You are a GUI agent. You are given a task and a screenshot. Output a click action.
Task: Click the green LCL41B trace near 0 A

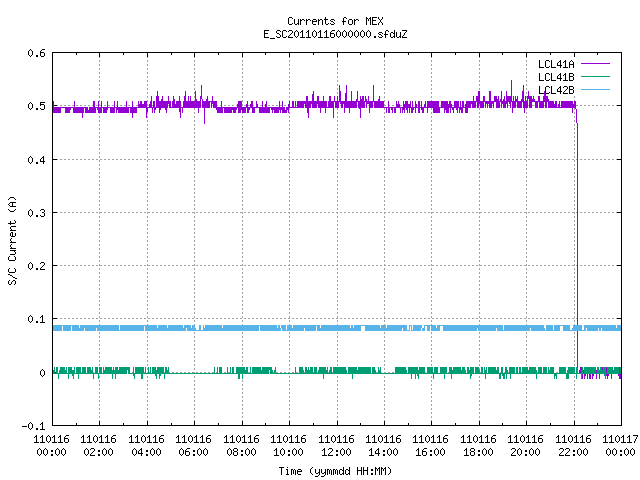coord(337,371)
